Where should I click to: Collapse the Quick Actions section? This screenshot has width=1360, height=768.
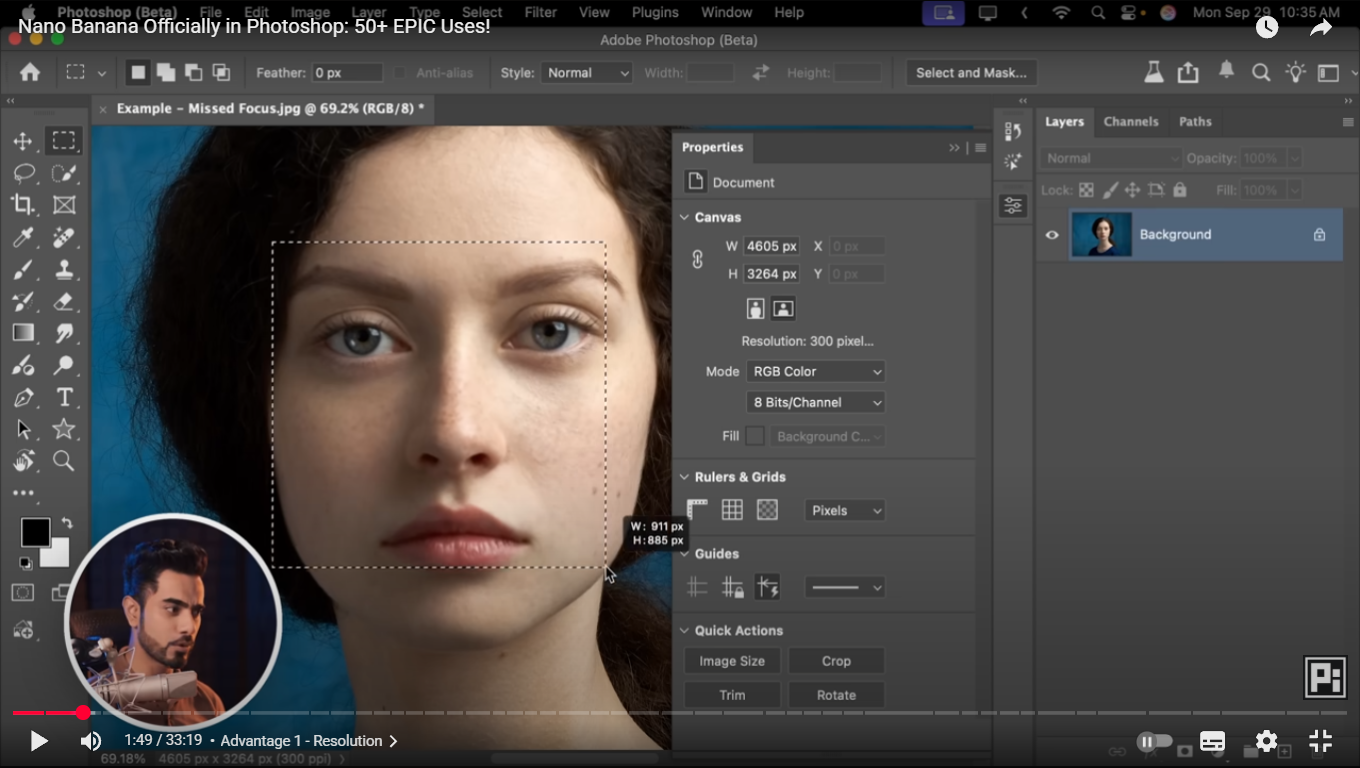pyautogui.click(x=685, y=631)
